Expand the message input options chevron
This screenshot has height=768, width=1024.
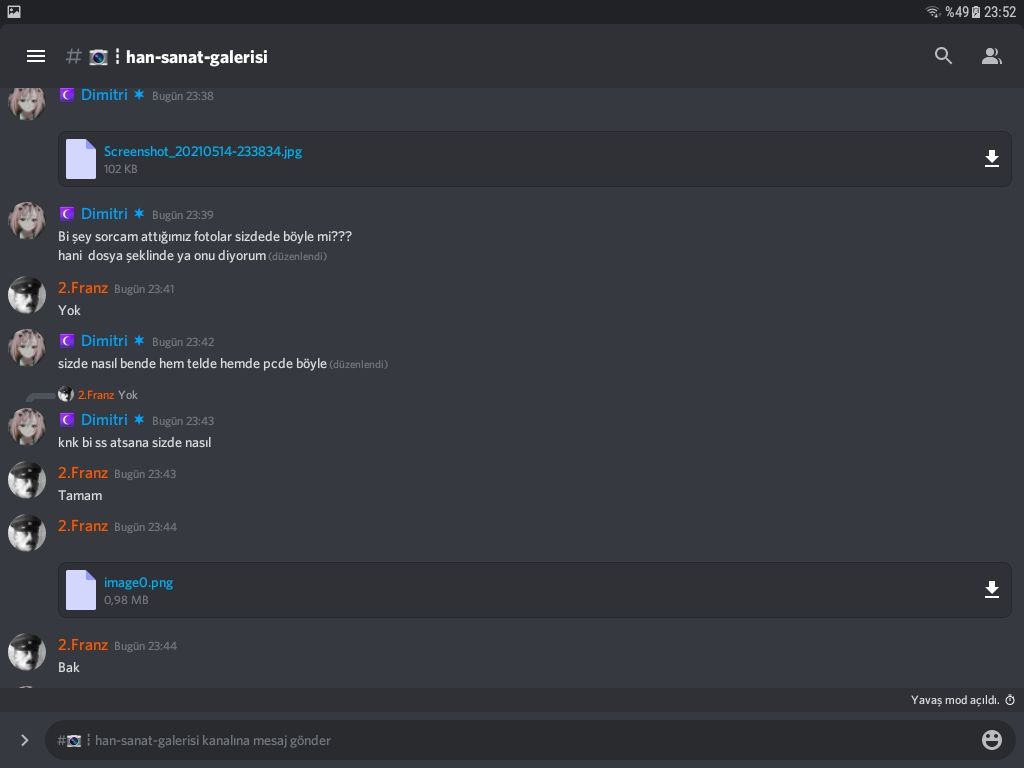tap(24, 740)
